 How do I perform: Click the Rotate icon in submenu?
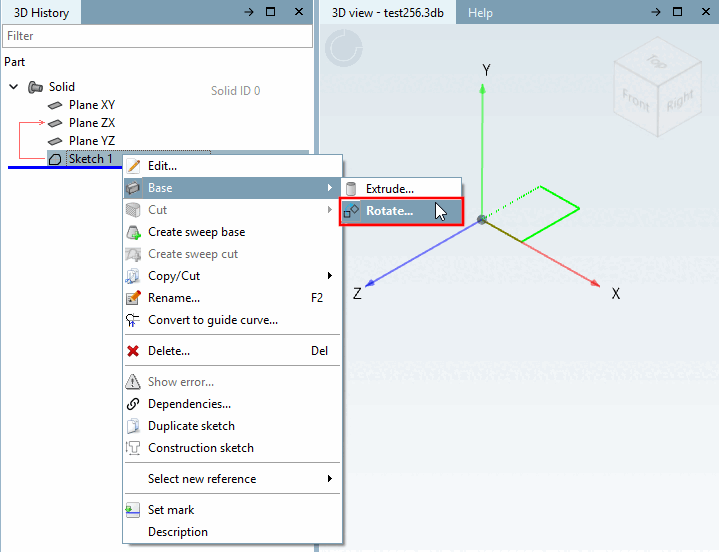351,211
